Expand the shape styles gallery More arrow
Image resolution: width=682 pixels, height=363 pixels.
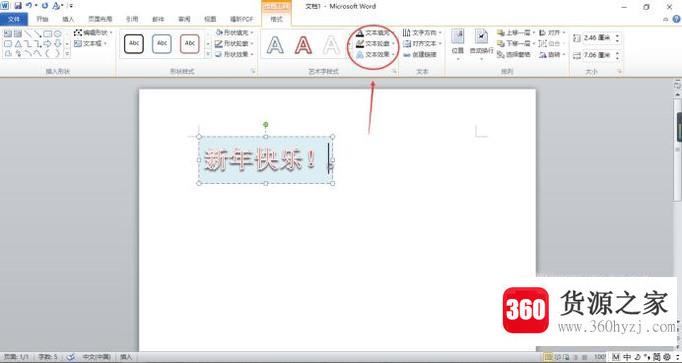click(208, 54)
